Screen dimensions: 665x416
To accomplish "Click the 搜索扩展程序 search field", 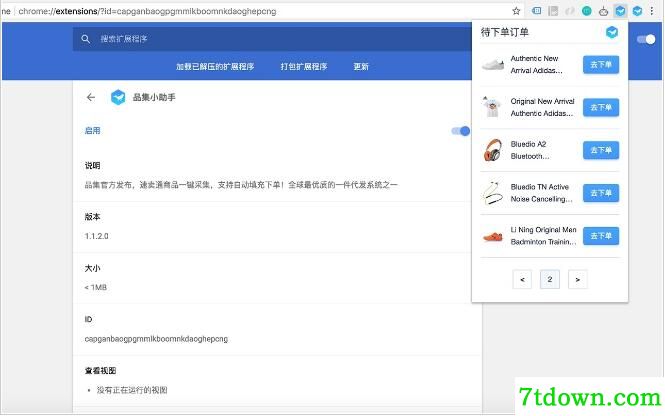I will pyautogui.click(x=272, y=39).
